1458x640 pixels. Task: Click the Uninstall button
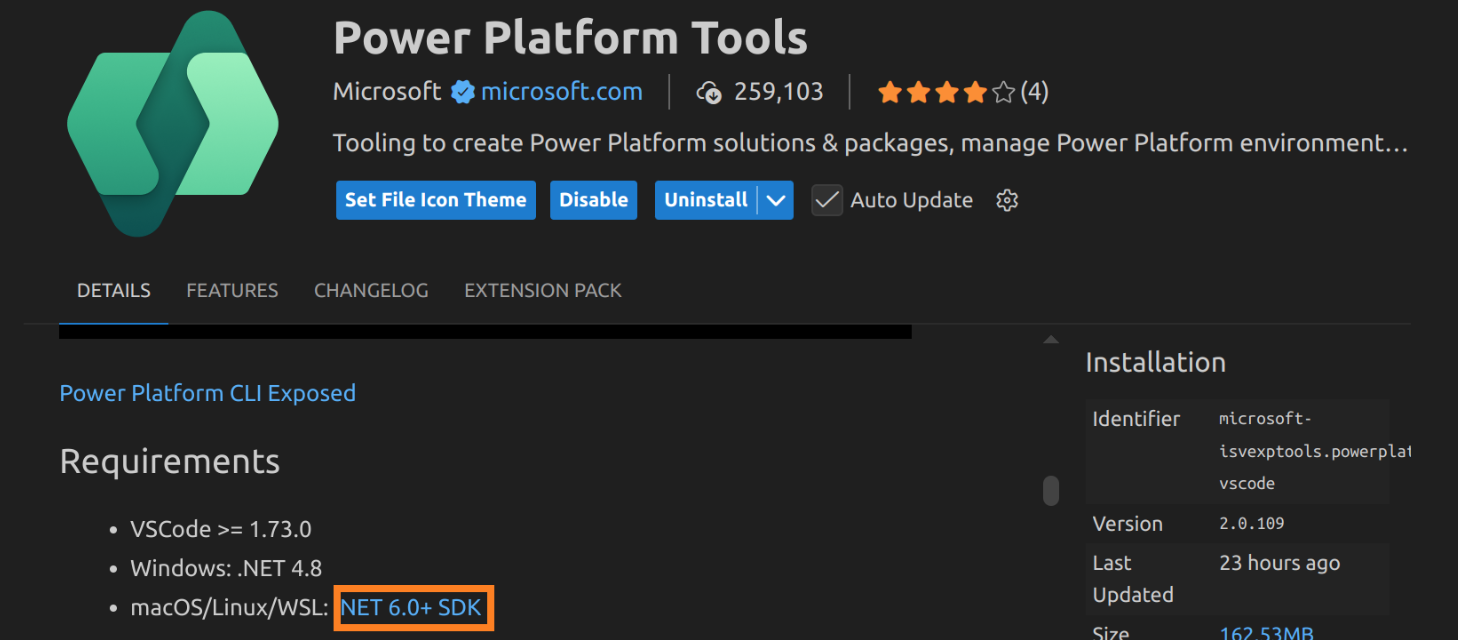click(706, 200)
